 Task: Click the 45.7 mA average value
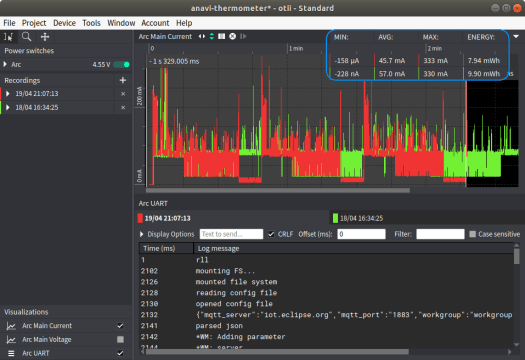pos(392,61)
